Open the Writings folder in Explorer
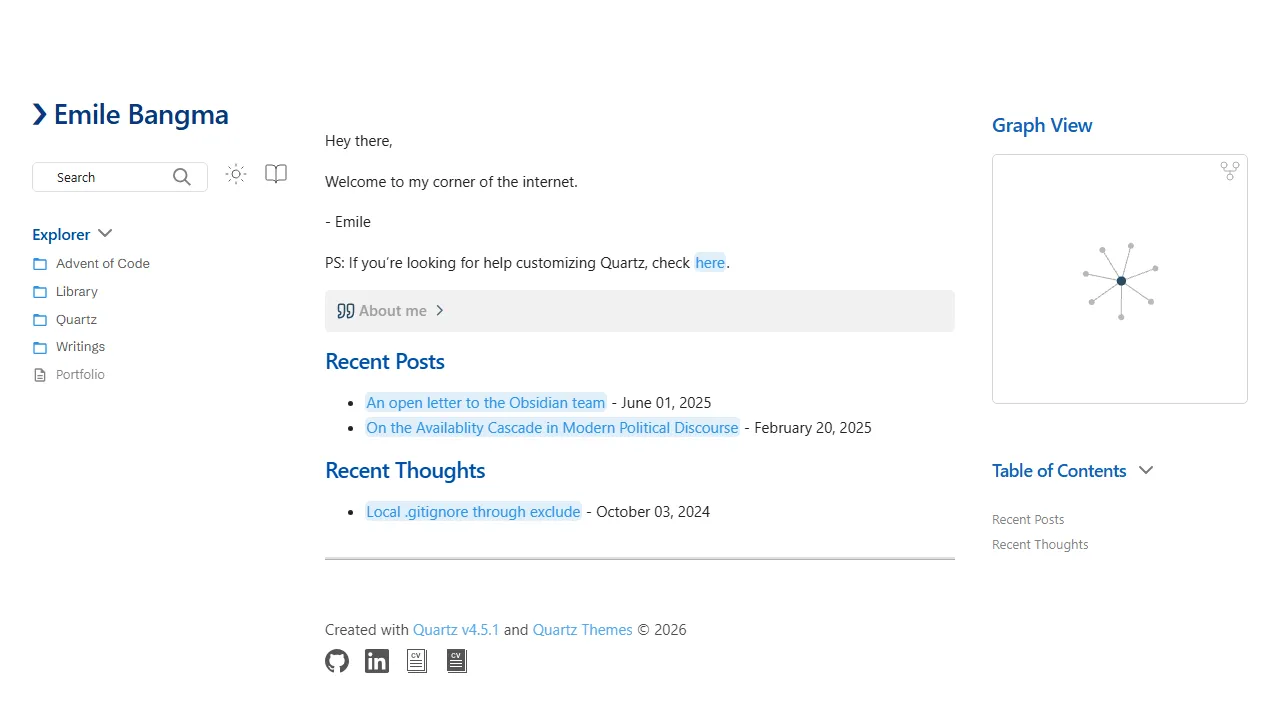The image size is (1280, 720). pos(80,346)
